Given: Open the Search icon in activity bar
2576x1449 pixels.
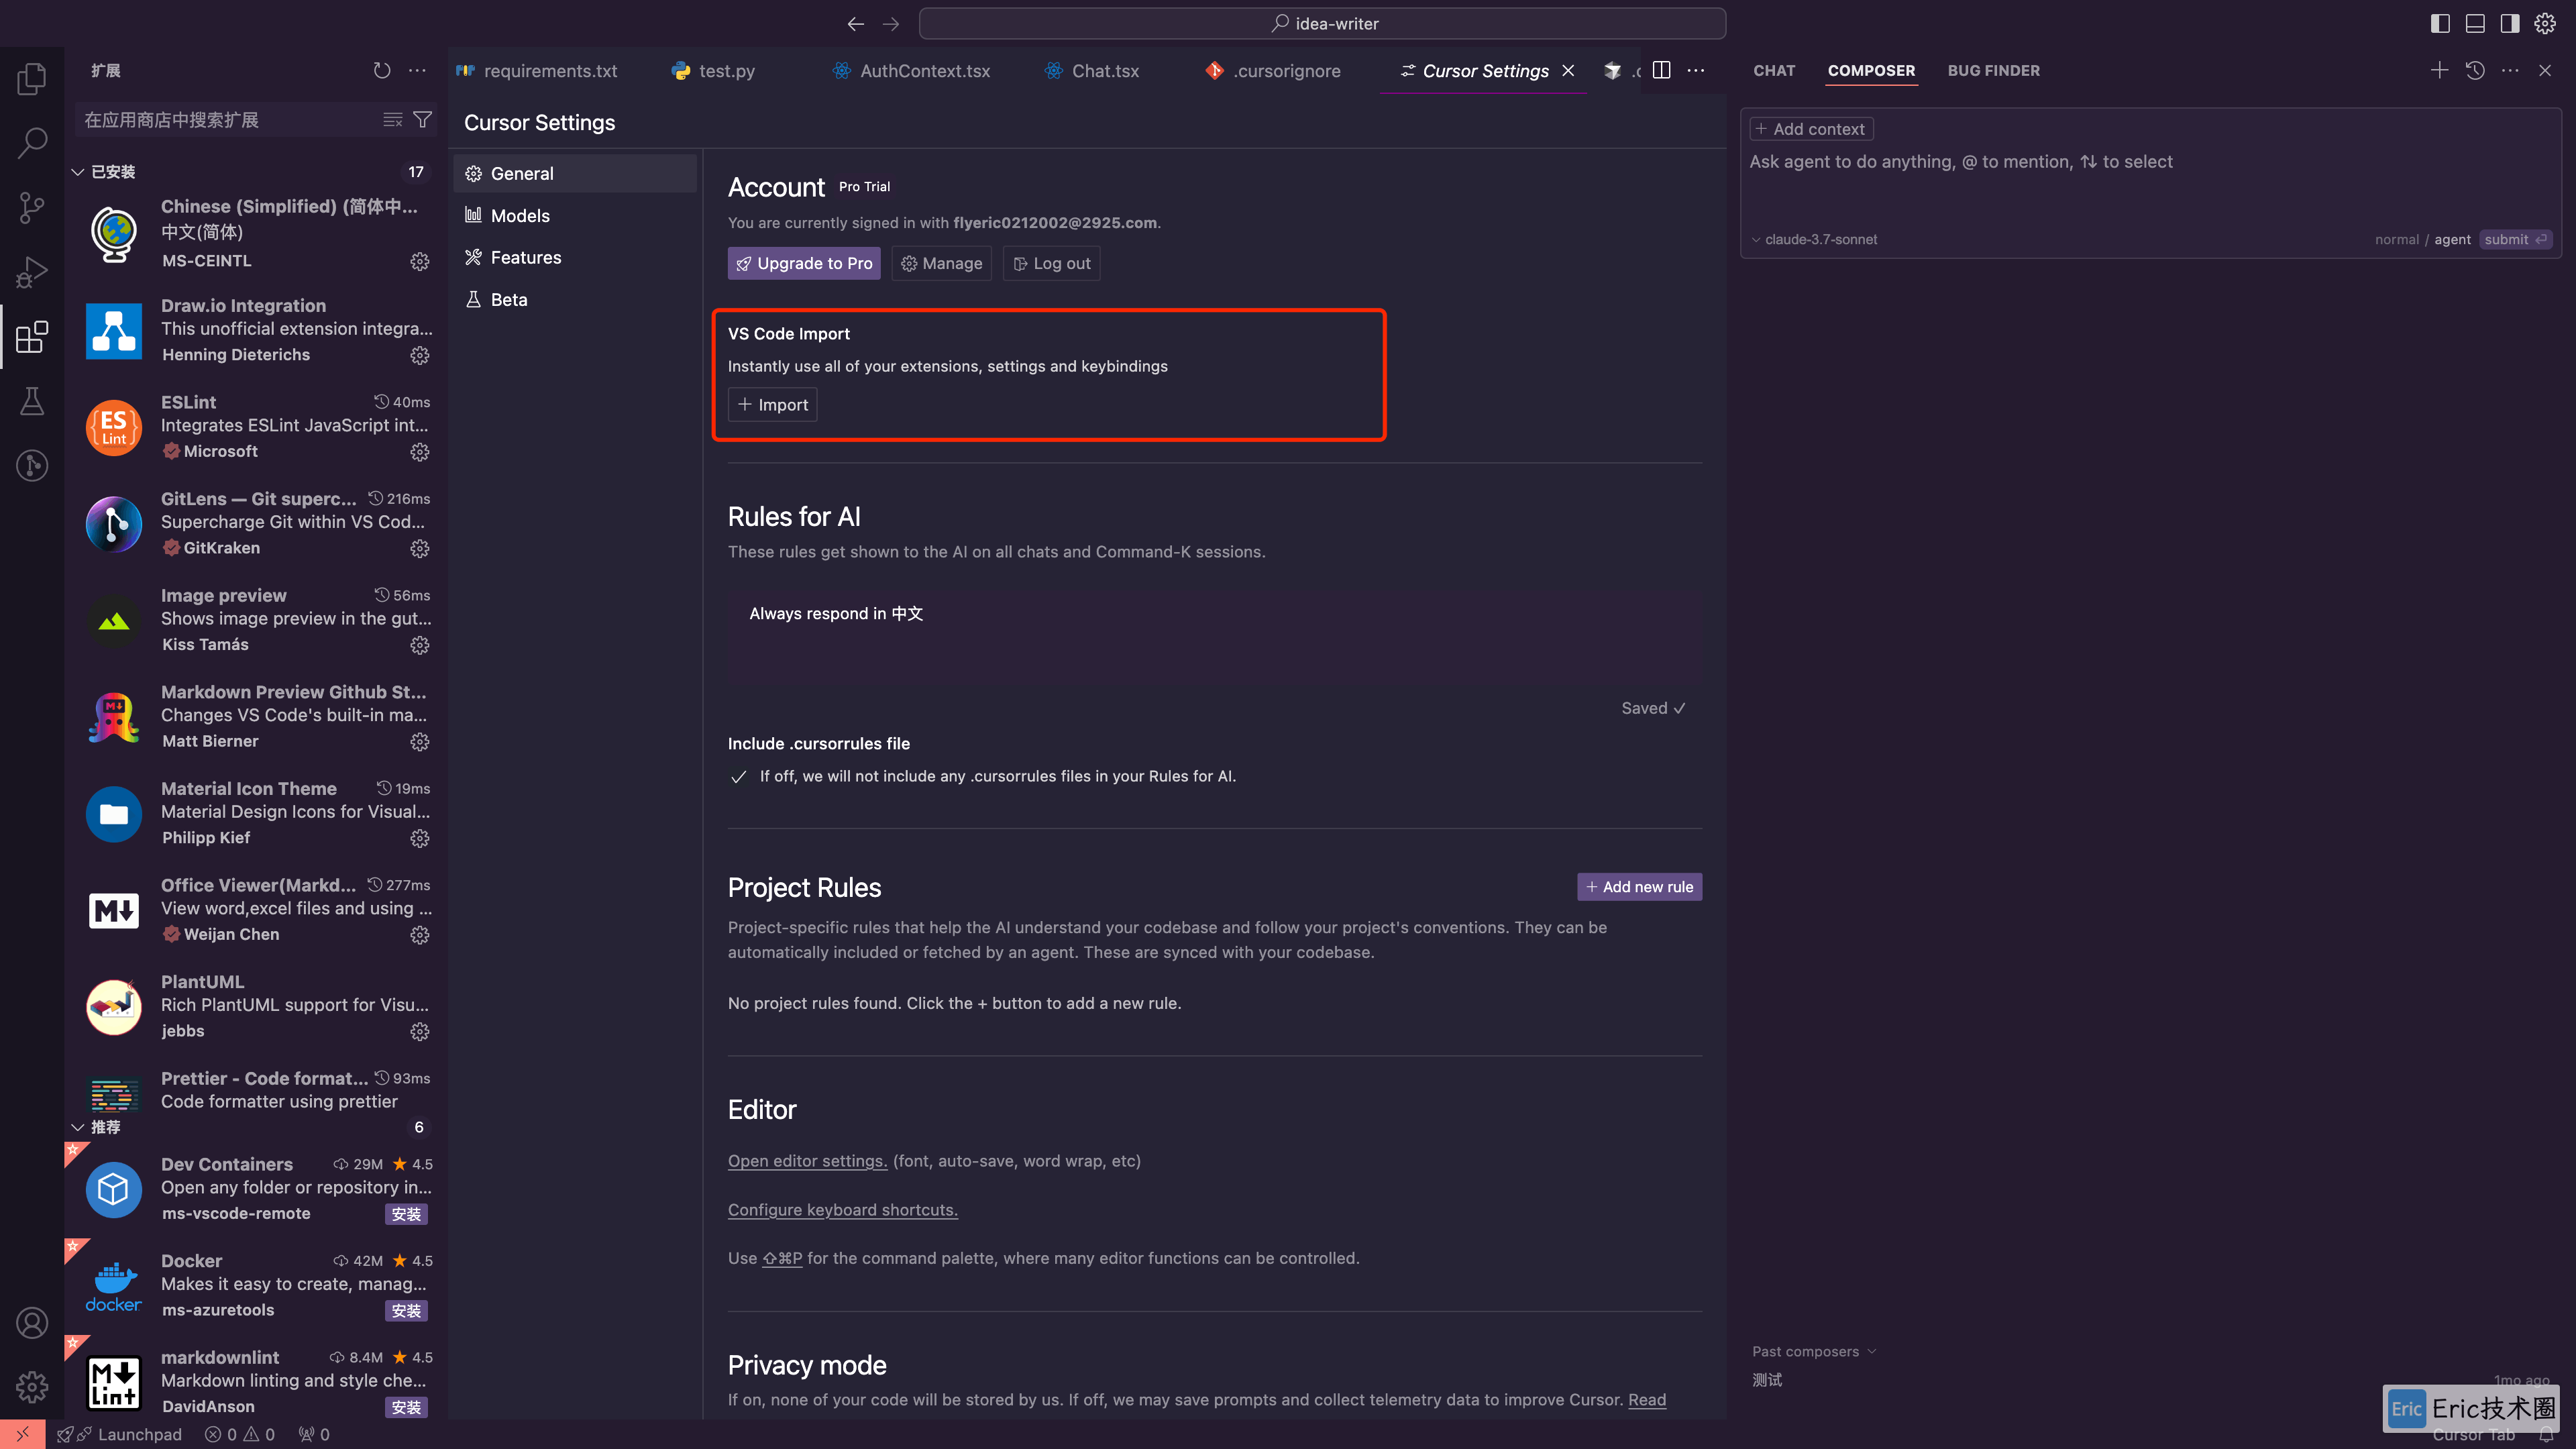Looking at the screenshot, I should pos(32,142).
